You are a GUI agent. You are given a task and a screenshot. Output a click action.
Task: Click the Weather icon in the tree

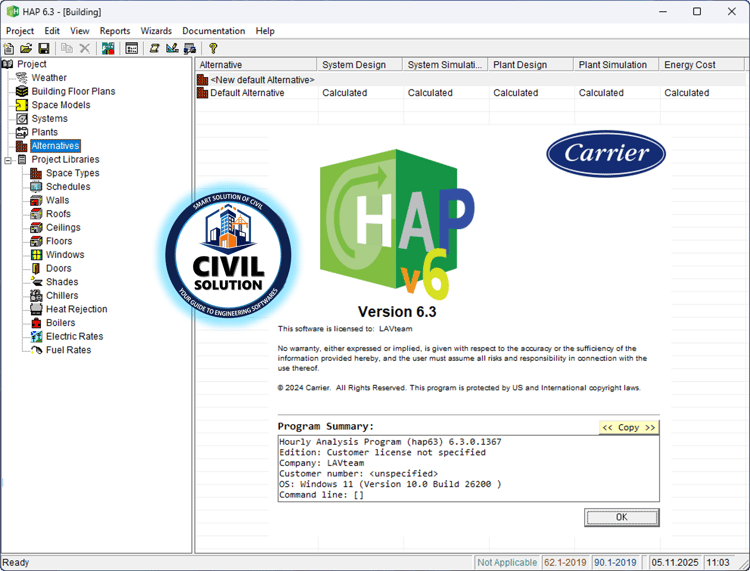[x=22, y=77]
